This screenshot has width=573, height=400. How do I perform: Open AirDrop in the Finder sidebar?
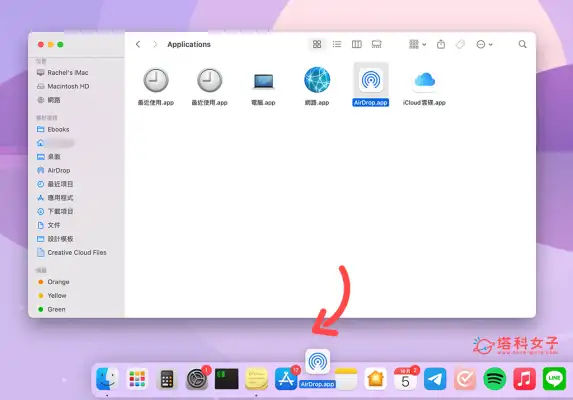[53, 170]
